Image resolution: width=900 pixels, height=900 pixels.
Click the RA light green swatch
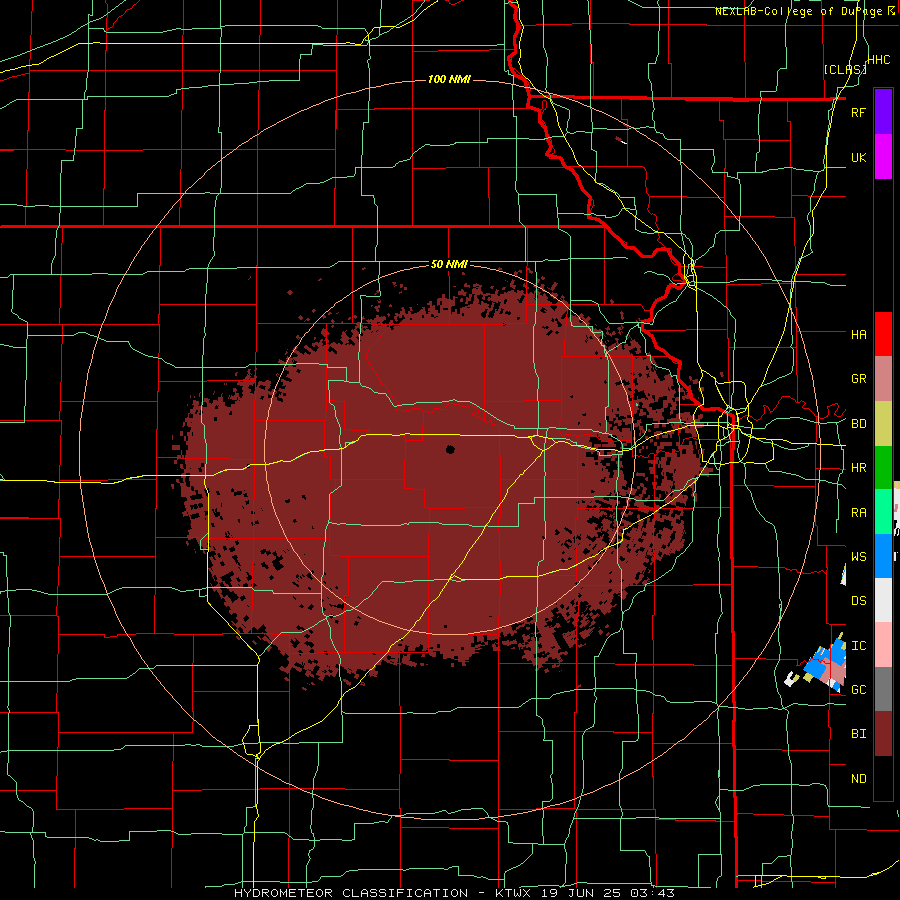883,512
